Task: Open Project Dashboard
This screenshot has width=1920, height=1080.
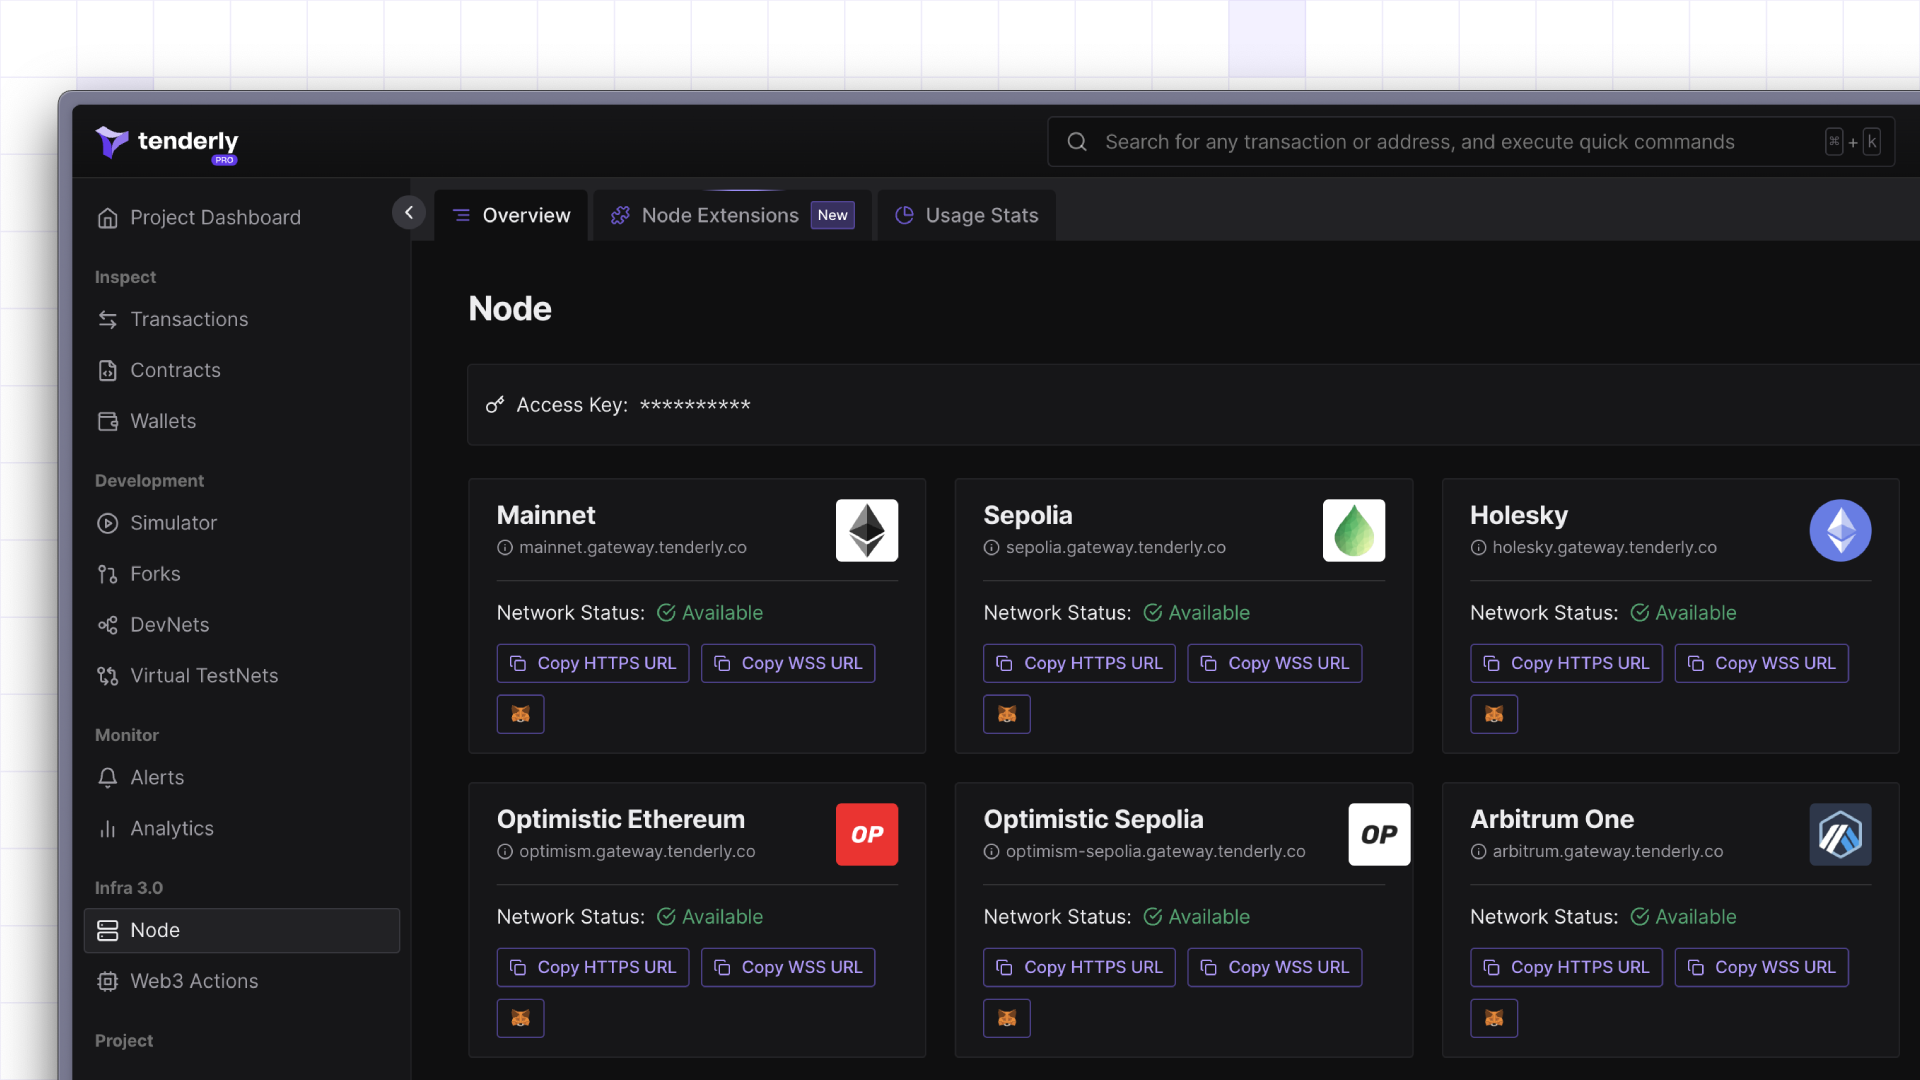Action: pos(214,218)
